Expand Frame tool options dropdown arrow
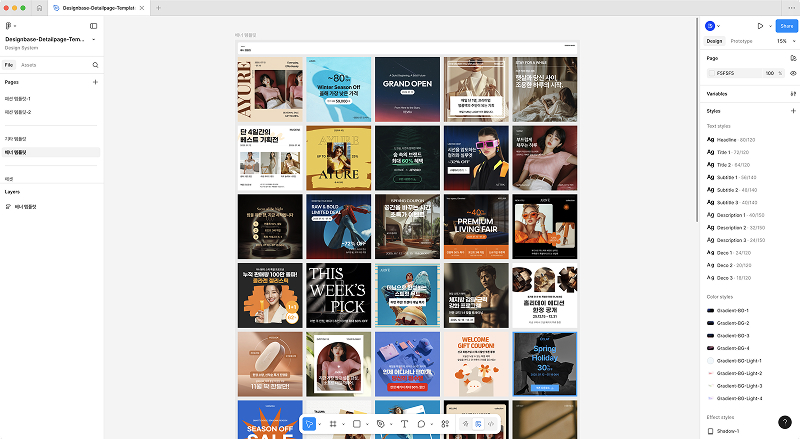800x439 pixels. 343,424
